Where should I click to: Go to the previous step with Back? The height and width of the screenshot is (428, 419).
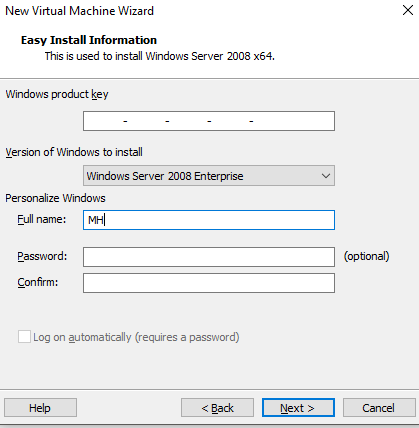(217, 408)
